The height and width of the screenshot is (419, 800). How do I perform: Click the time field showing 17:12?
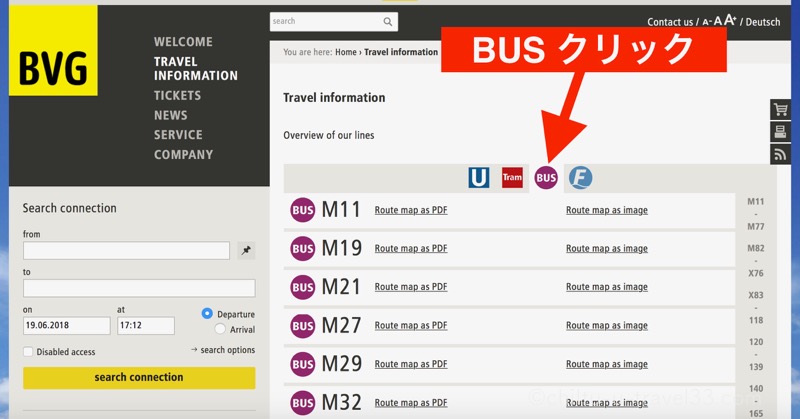(146, 326)
